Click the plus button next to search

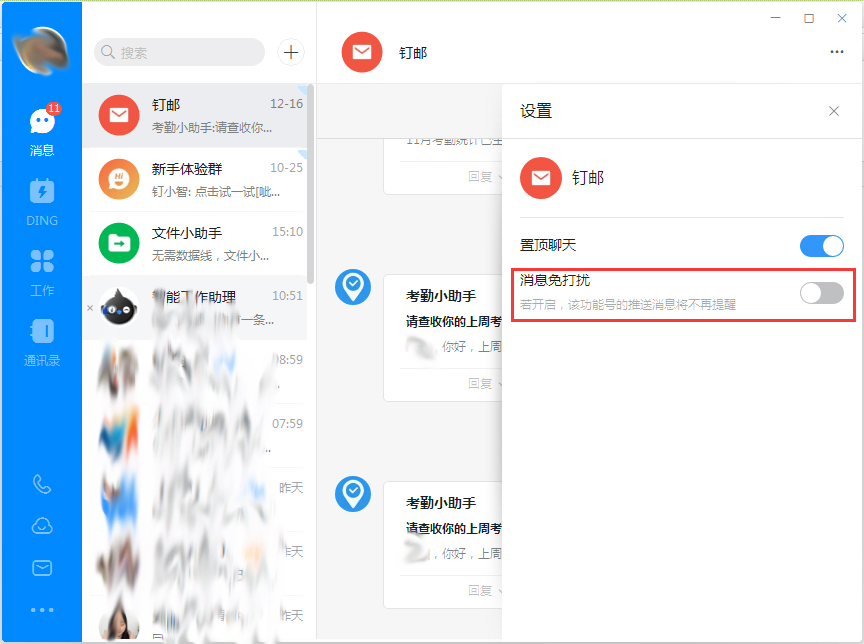pos(290,52)
